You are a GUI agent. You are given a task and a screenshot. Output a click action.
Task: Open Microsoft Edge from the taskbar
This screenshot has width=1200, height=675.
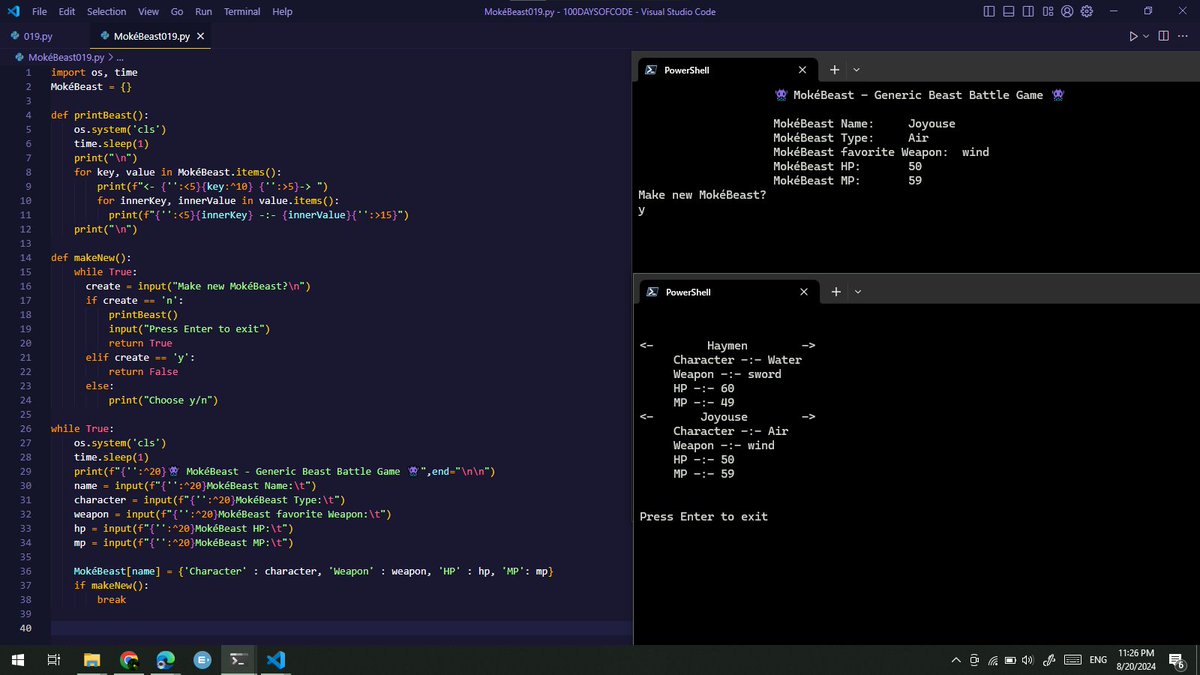165,660
